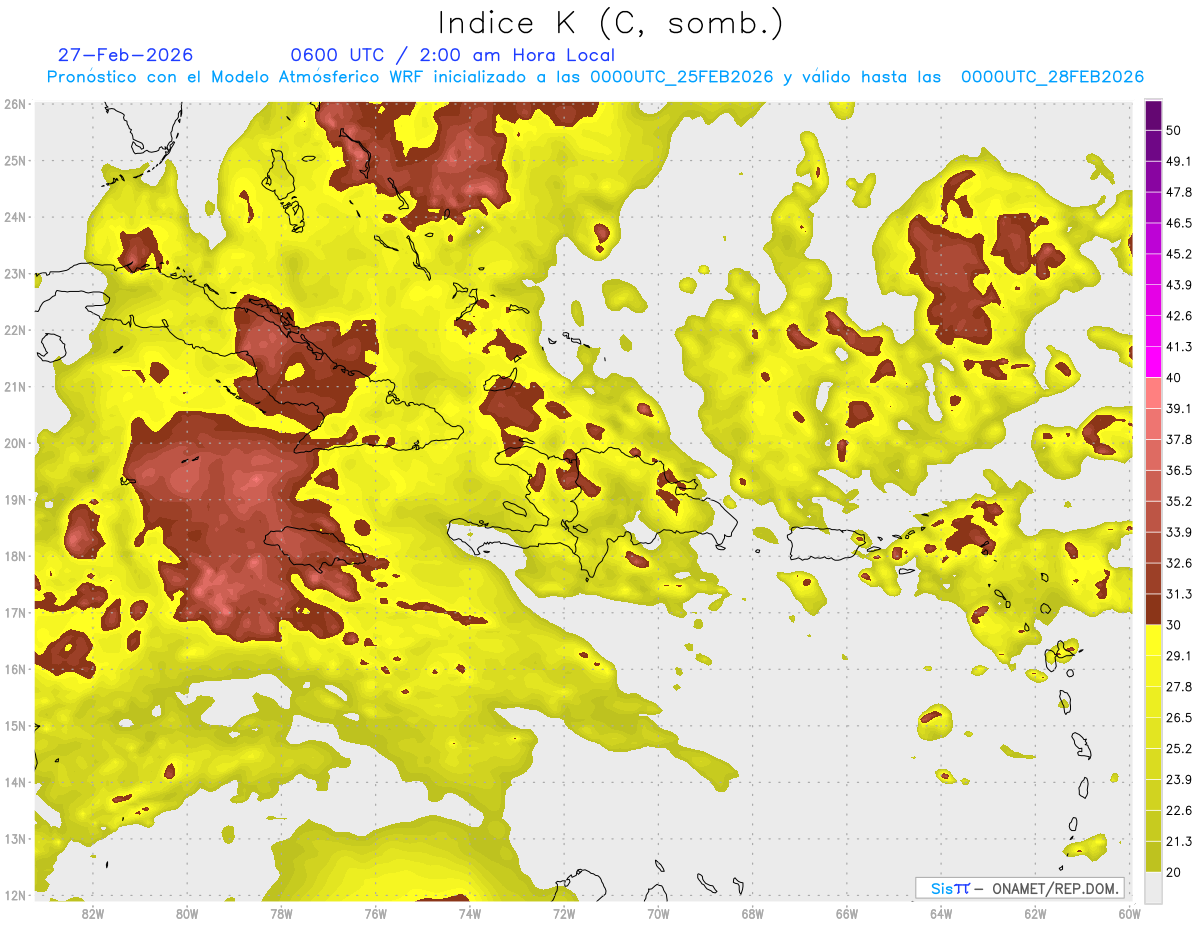This screenshot has height=927, width=1200.
Task: Select the 26N latitude label
Action: (x=14, y=104)
